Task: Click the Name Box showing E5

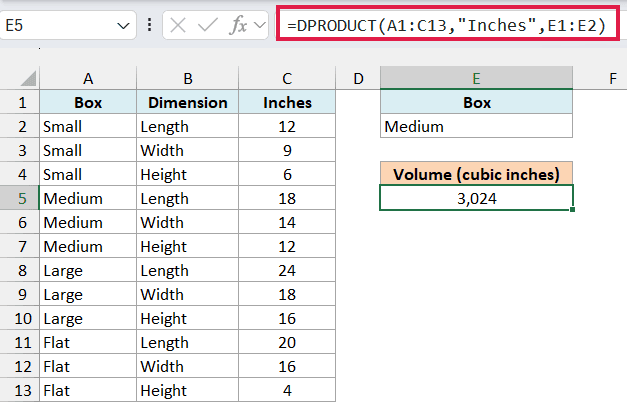Action: point(67,26)
